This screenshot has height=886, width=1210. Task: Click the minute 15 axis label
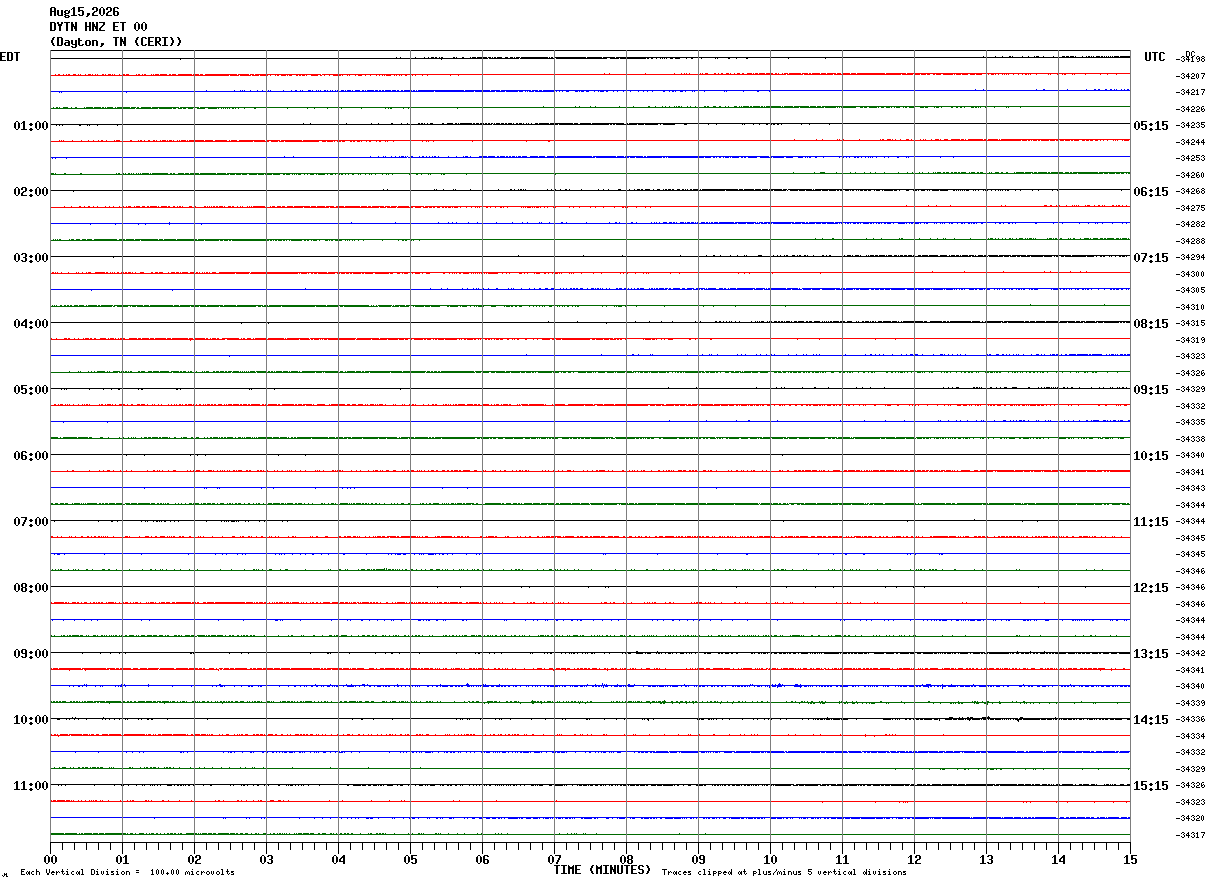coord(1130,859)
